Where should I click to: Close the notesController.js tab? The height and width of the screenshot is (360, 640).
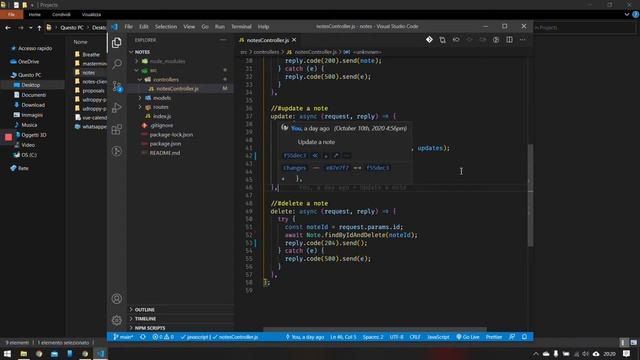(x=294, y=40)
